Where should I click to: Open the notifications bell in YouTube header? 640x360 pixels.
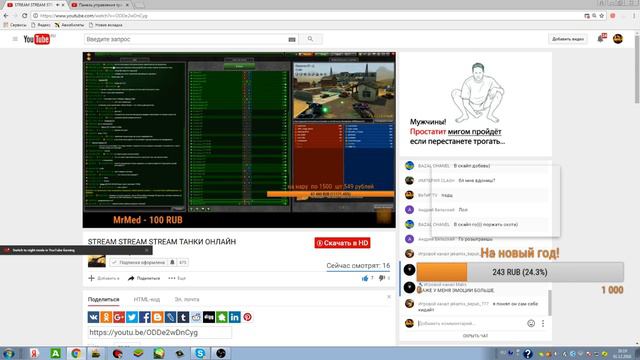click(x=601, y=39)
